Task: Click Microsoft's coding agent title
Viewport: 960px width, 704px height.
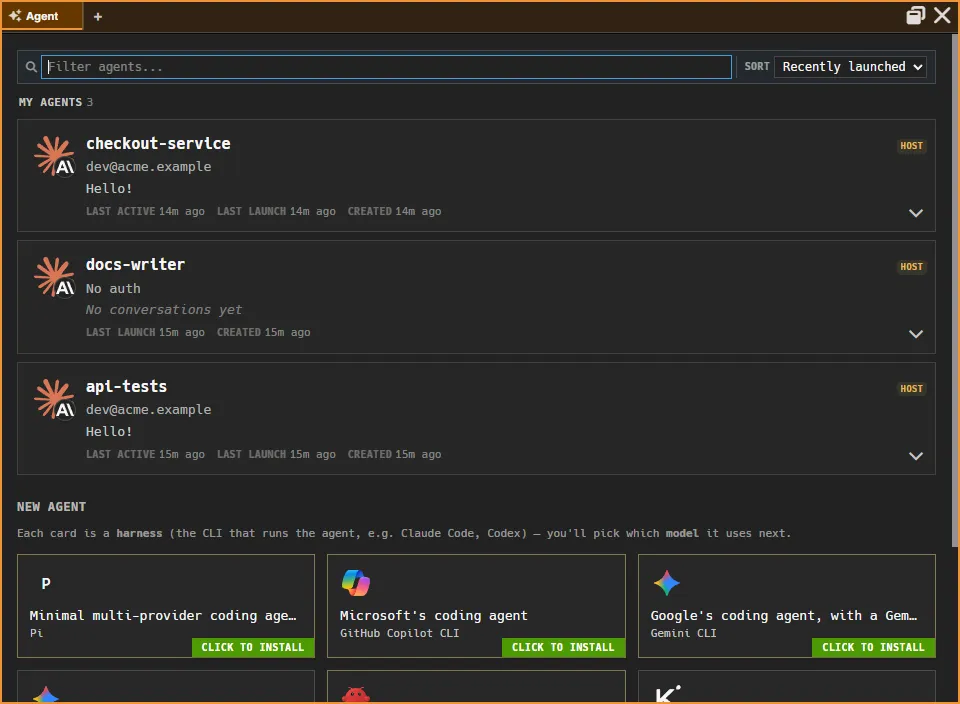Action: tap(433, 616)
